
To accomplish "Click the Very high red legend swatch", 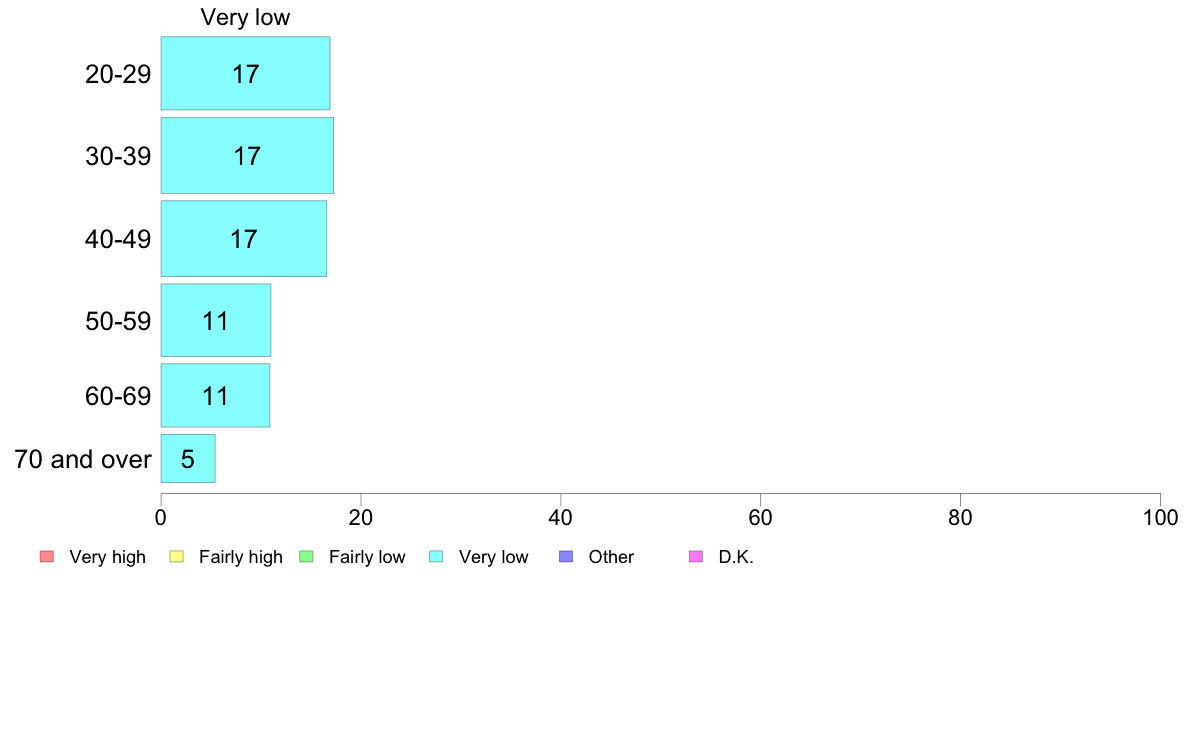I will [47, 556].
